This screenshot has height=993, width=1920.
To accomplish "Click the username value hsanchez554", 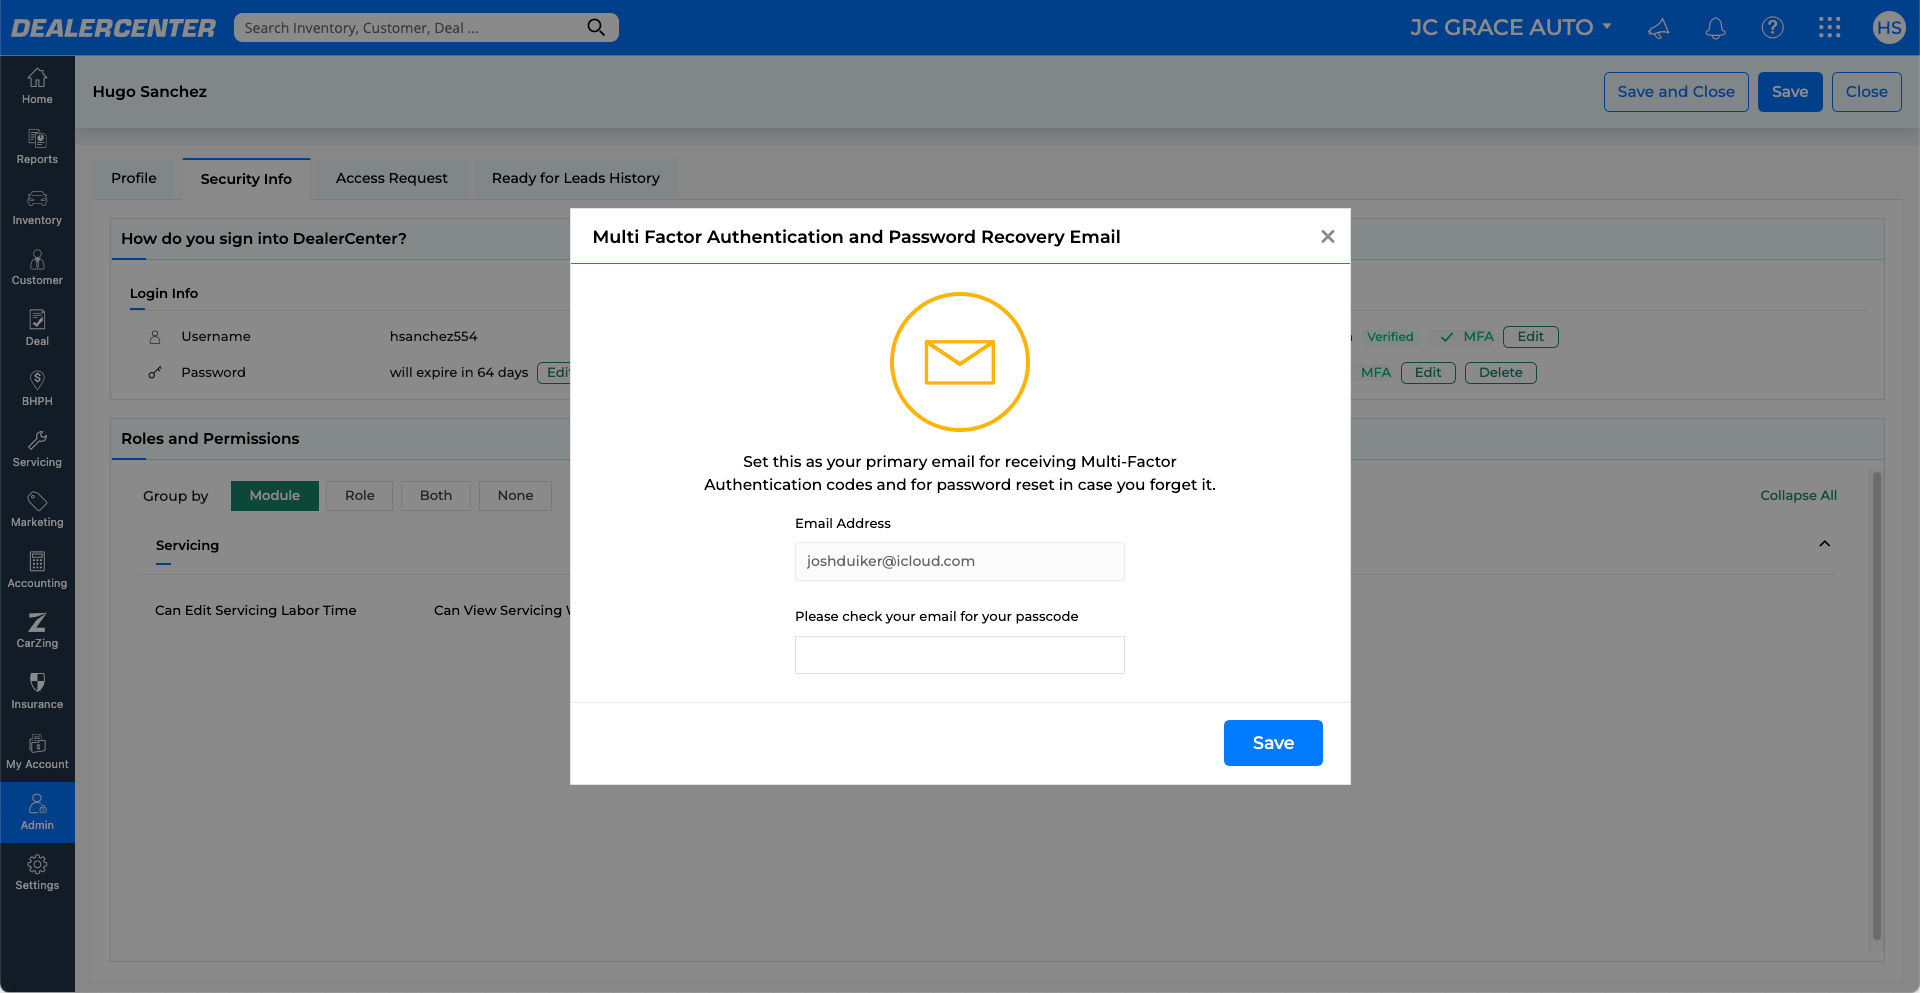I will (434, 337).
